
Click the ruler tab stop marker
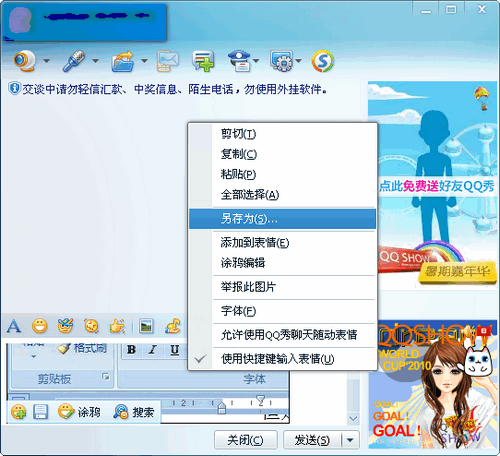[261, 400]
